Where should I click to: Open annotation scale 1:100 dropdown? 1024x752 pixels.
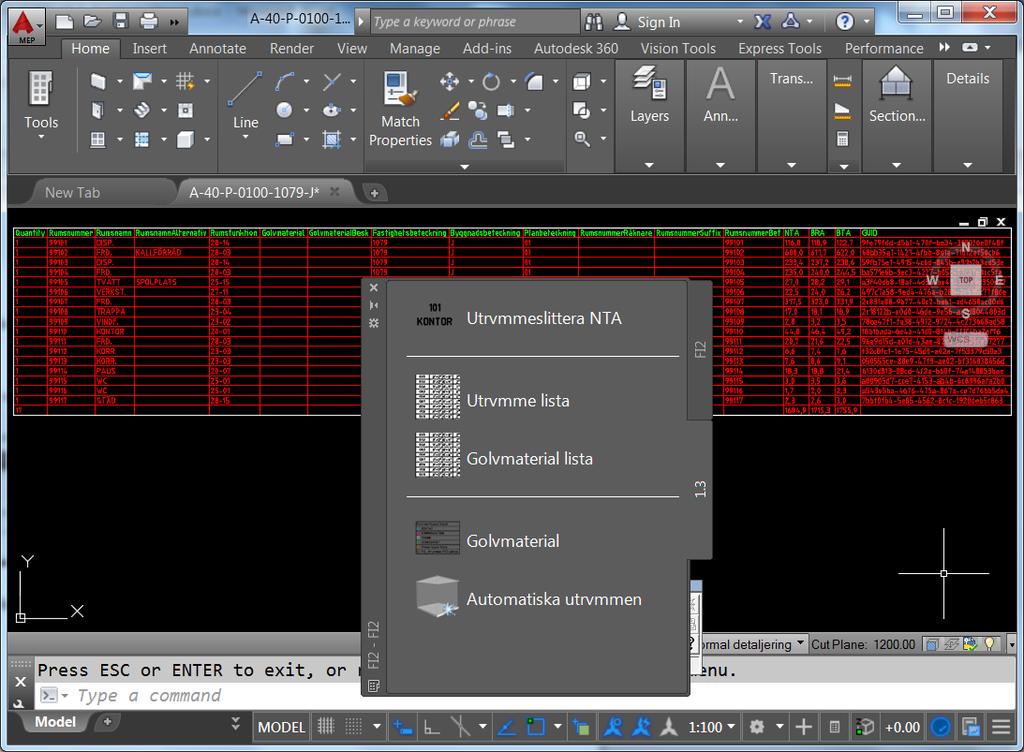pos(711,727)
